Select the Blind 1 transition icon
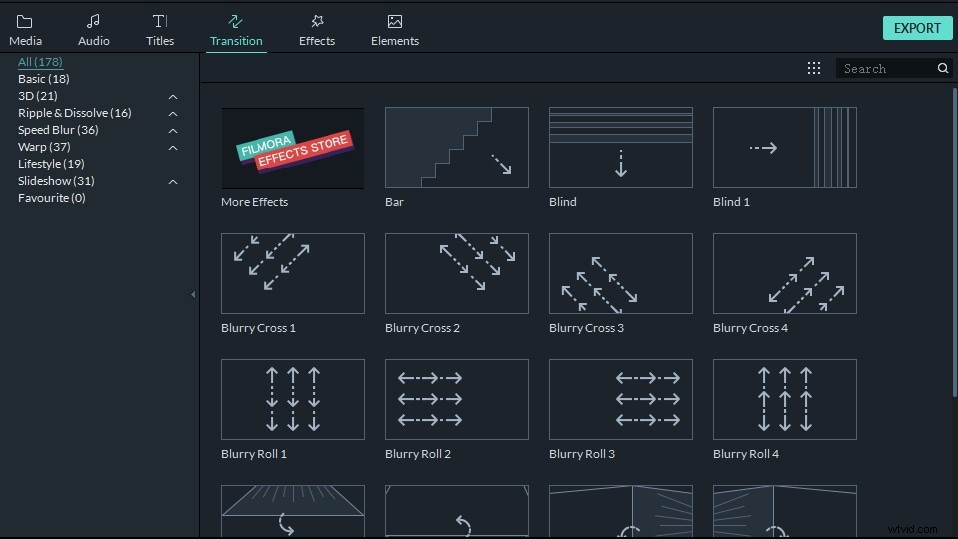This screenshot has width=958, height=539. click(x=784, y=148)
